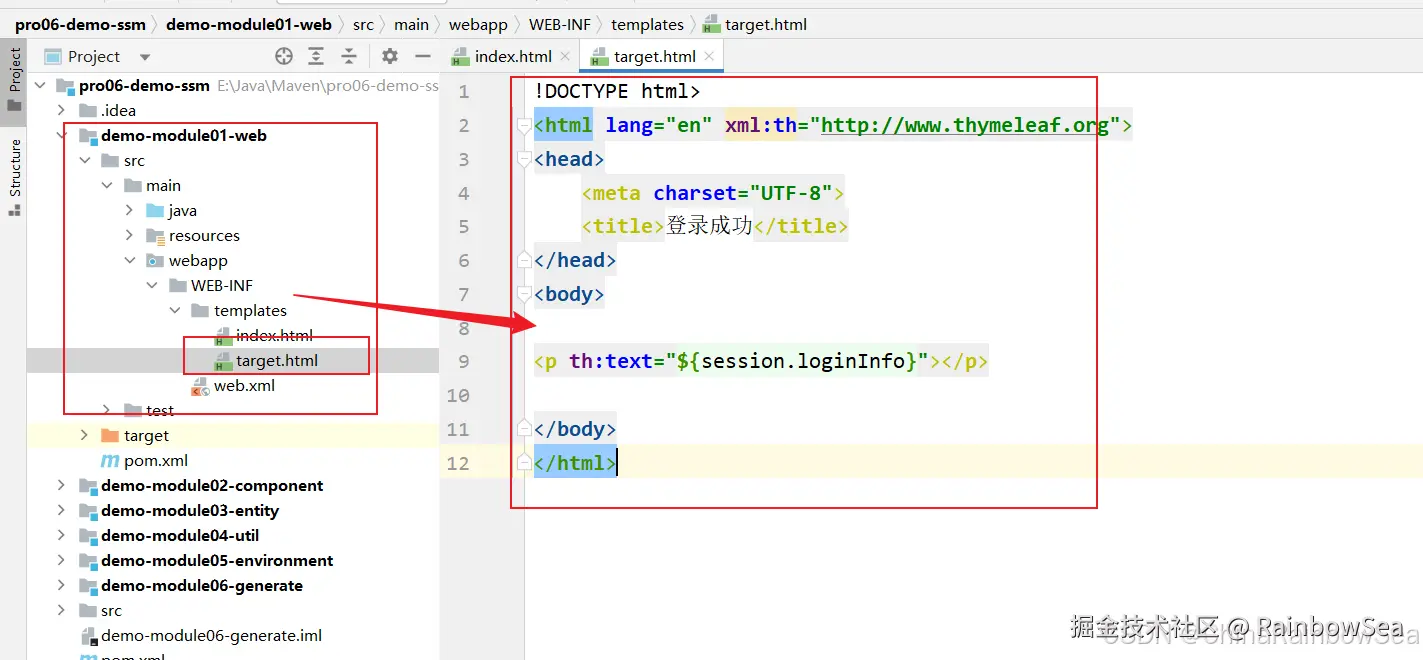Click the .idea folder icon
The image size is (1423, 660).
coord(88,111)
